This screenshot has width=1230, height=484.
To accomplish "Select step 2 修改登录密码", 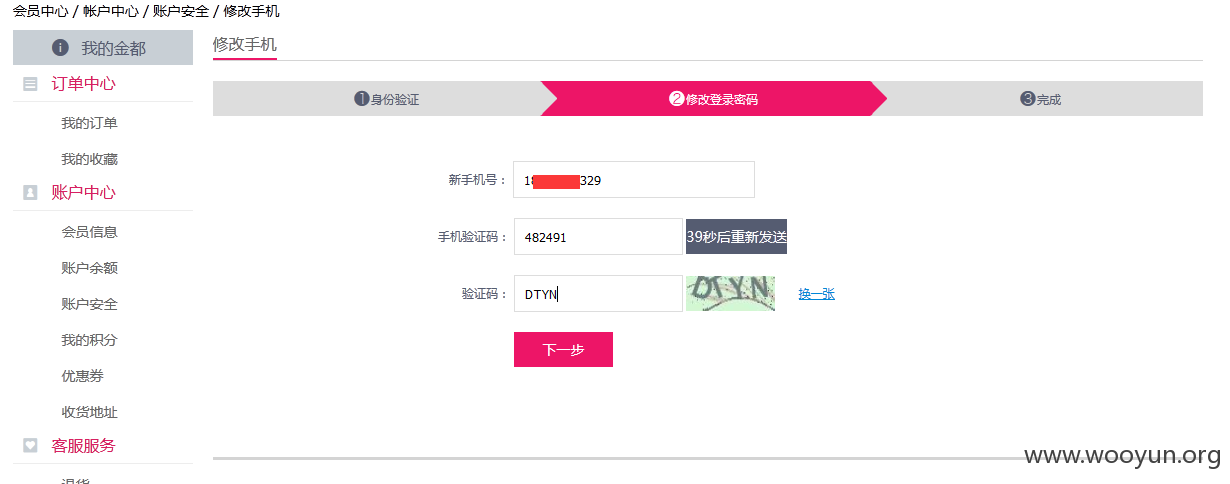I will [714, 99].
